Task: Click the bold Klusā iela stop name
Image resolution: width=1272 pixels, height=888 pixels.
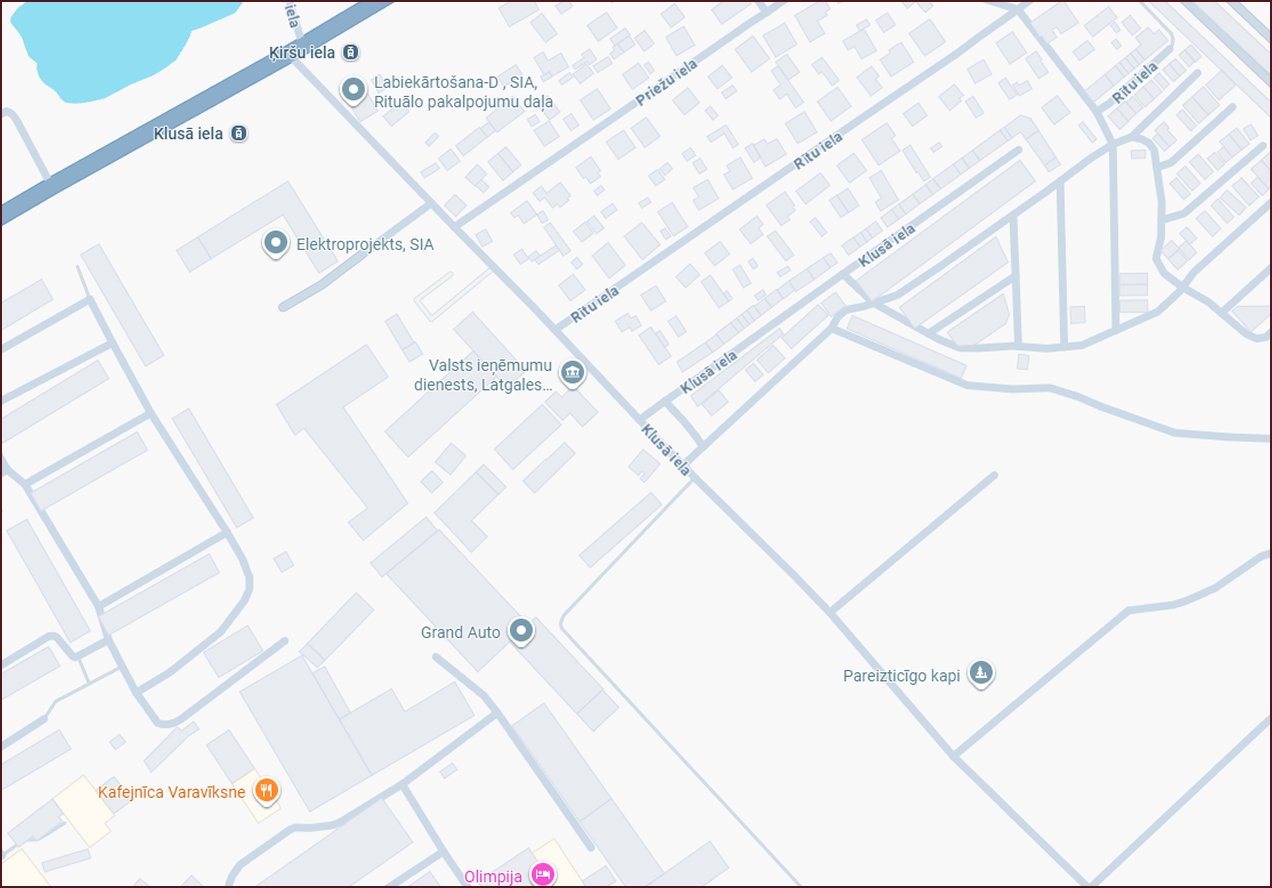Action: (x=190, y=133)
